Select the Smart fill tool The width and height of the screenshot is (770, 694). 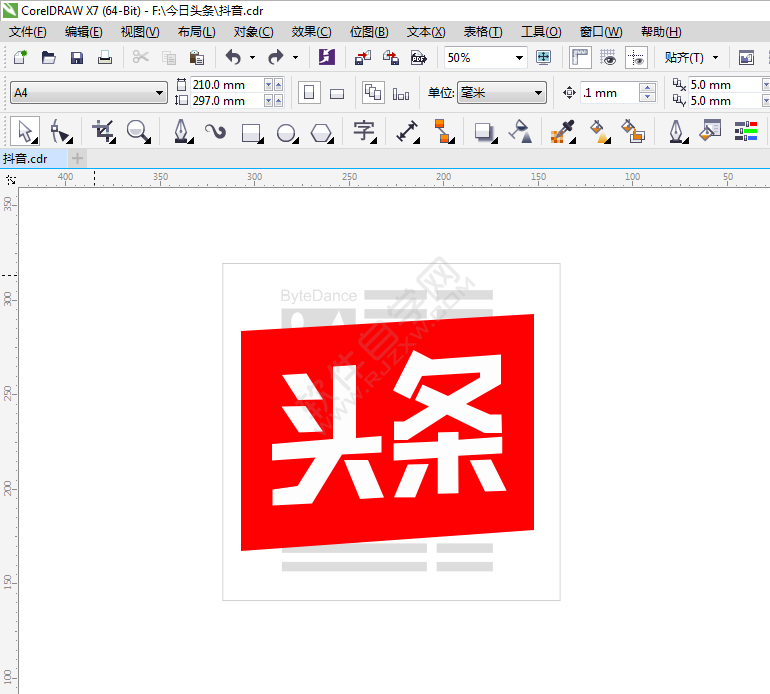633,132
